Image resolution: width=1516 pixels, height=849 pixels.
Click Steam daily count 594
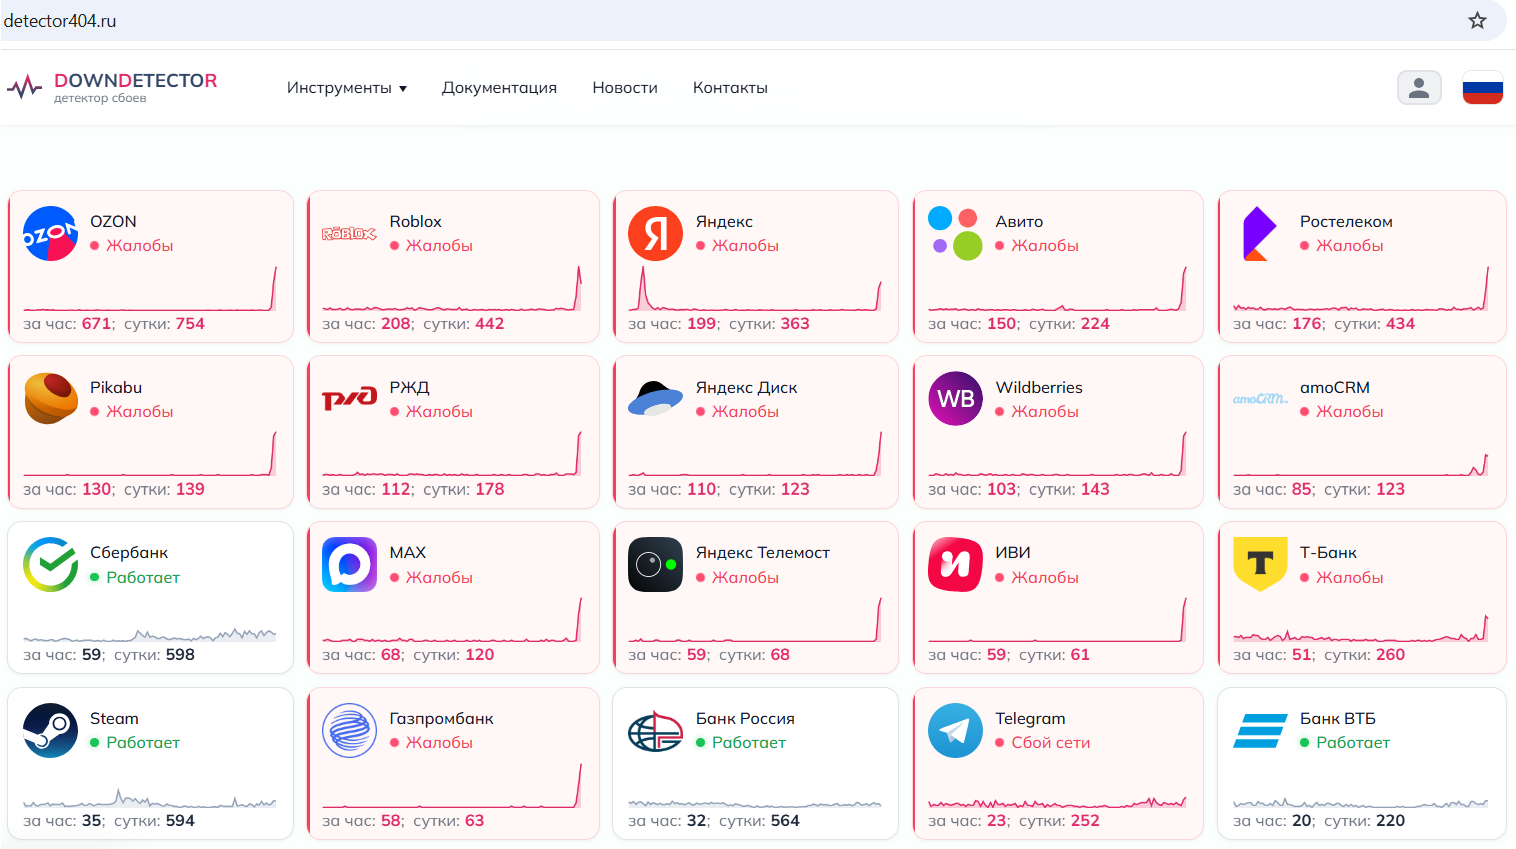180,820
